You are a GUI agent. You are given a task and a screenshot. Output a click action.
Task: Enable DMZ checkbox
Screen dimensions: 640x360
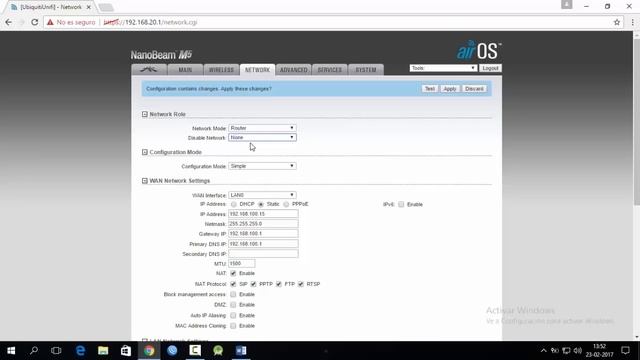[233, 304]
